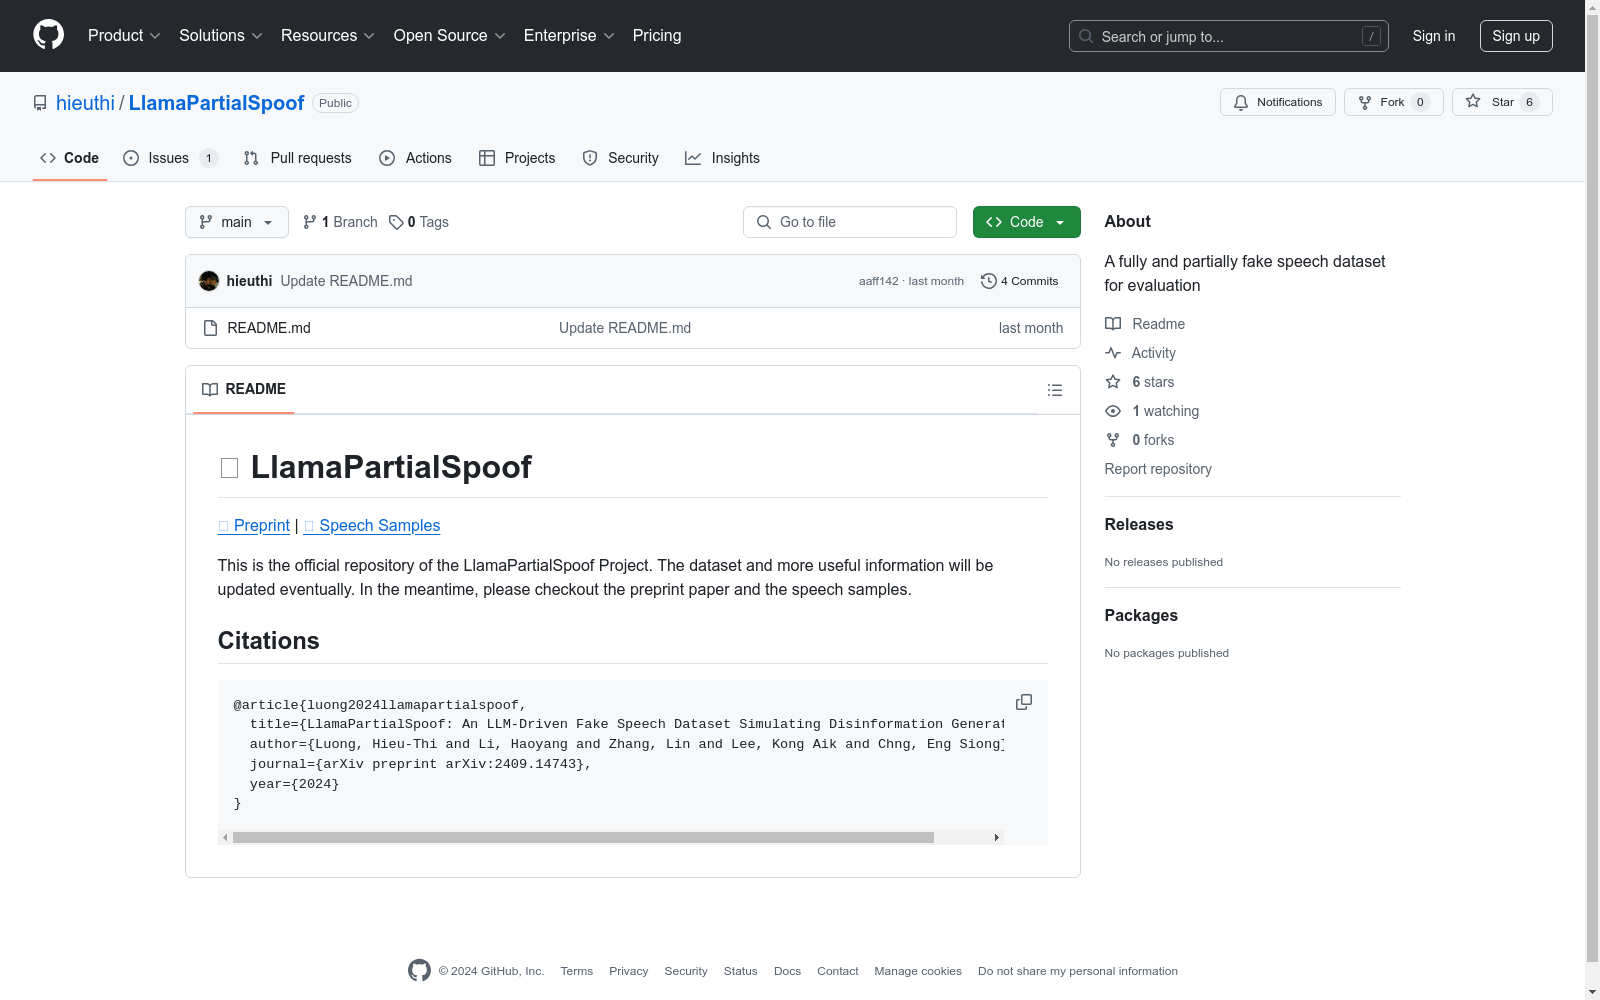Open the Issues tab
Screen dimensions: 1600x1000
(170, 158)
